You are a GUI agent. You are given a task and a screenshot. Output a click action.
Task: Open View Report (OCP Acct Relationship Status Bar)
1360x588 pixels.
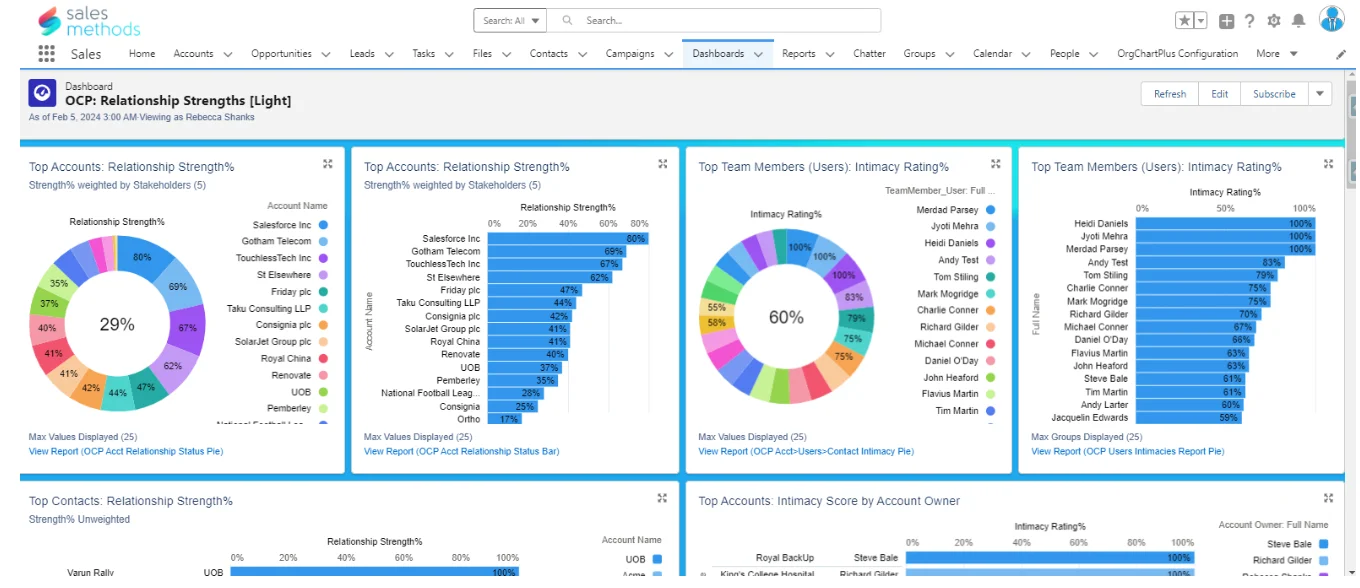pyautogui.click(x=461, y=451)
